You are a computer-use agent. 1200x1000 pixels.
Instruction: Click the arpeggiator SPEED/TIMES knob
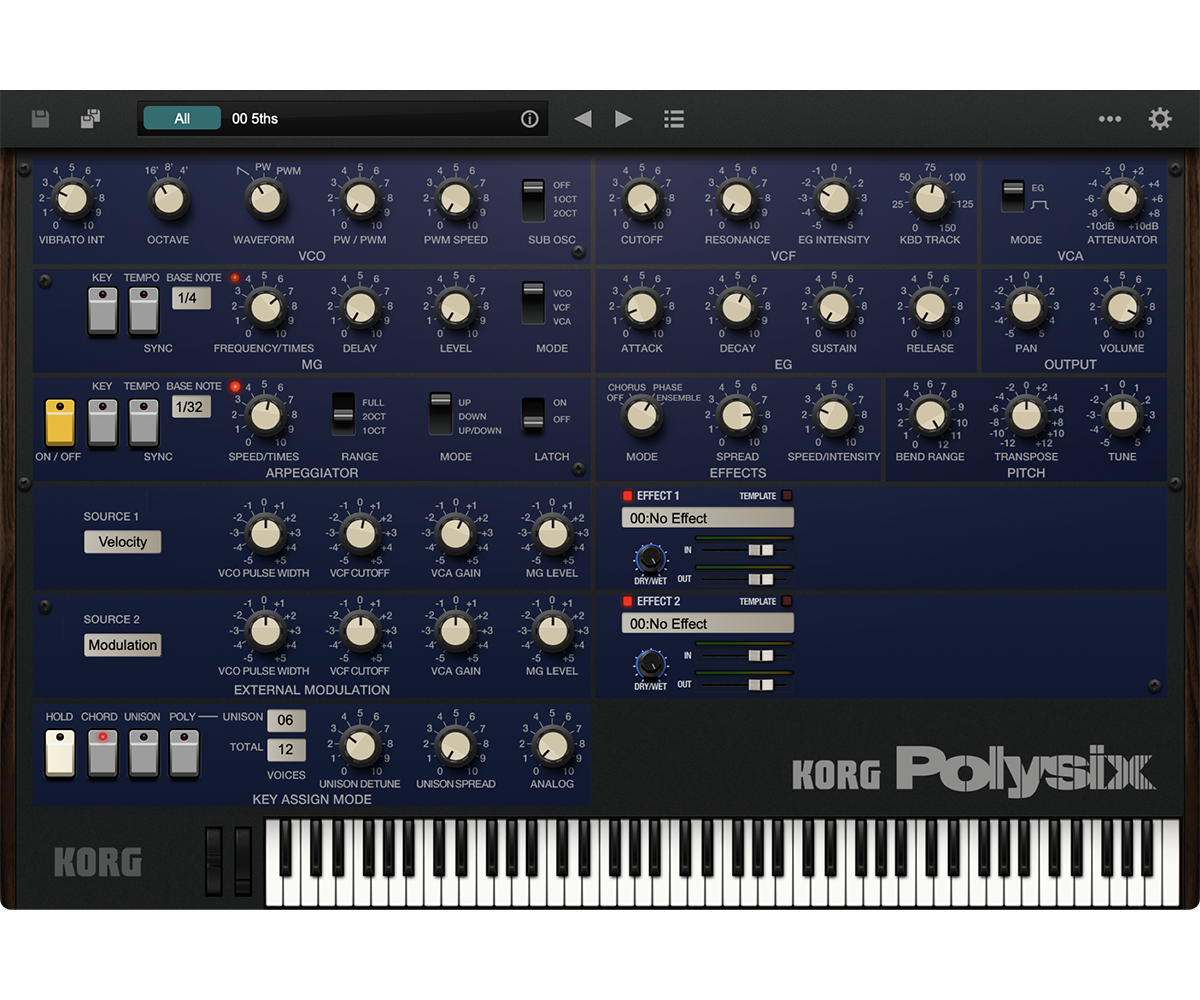tap(265, 415)
